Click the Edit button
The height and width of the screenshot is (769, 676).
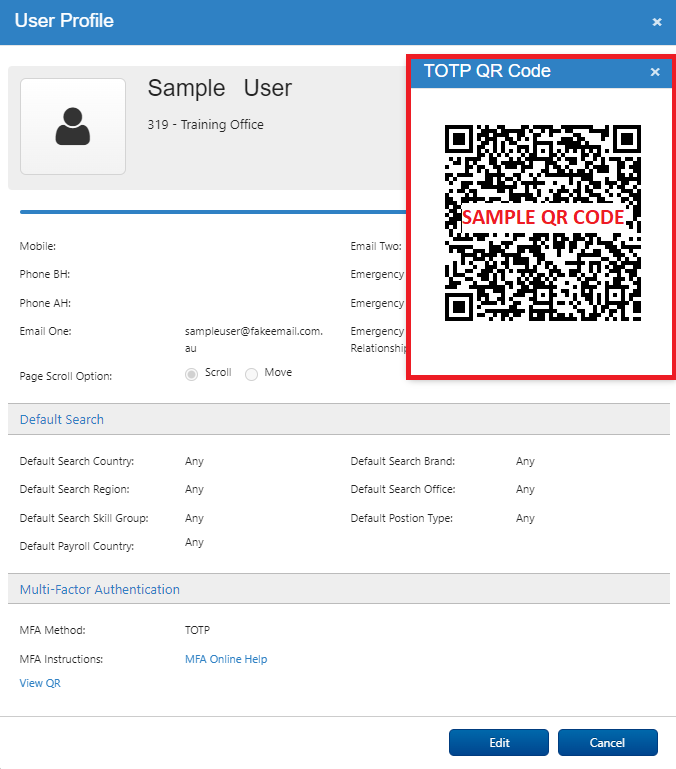(499, 743)
